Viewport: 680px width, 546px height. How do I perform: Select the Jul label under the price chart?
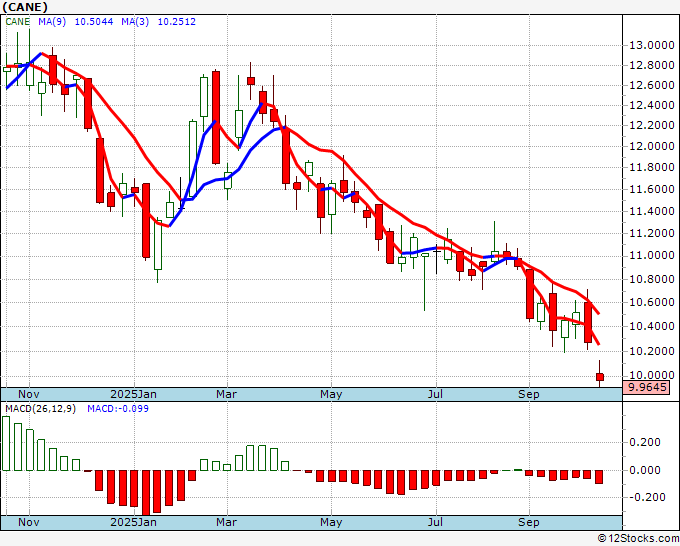[435, 395]
